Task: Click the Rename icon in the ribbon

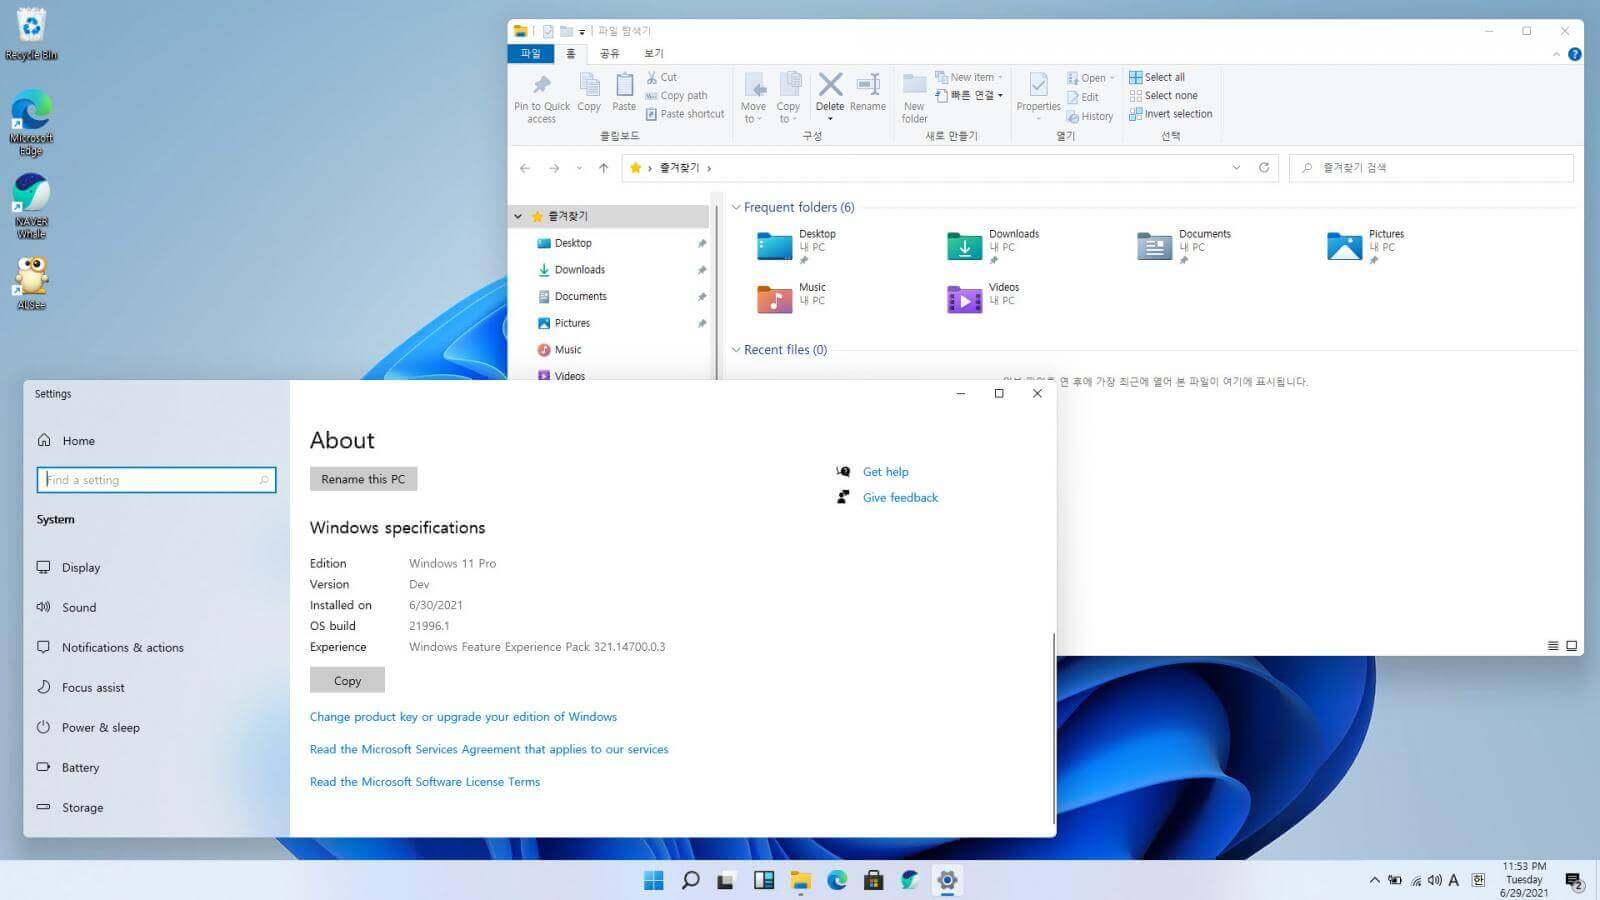Action: pyautogui.click(x=868, y=84)
